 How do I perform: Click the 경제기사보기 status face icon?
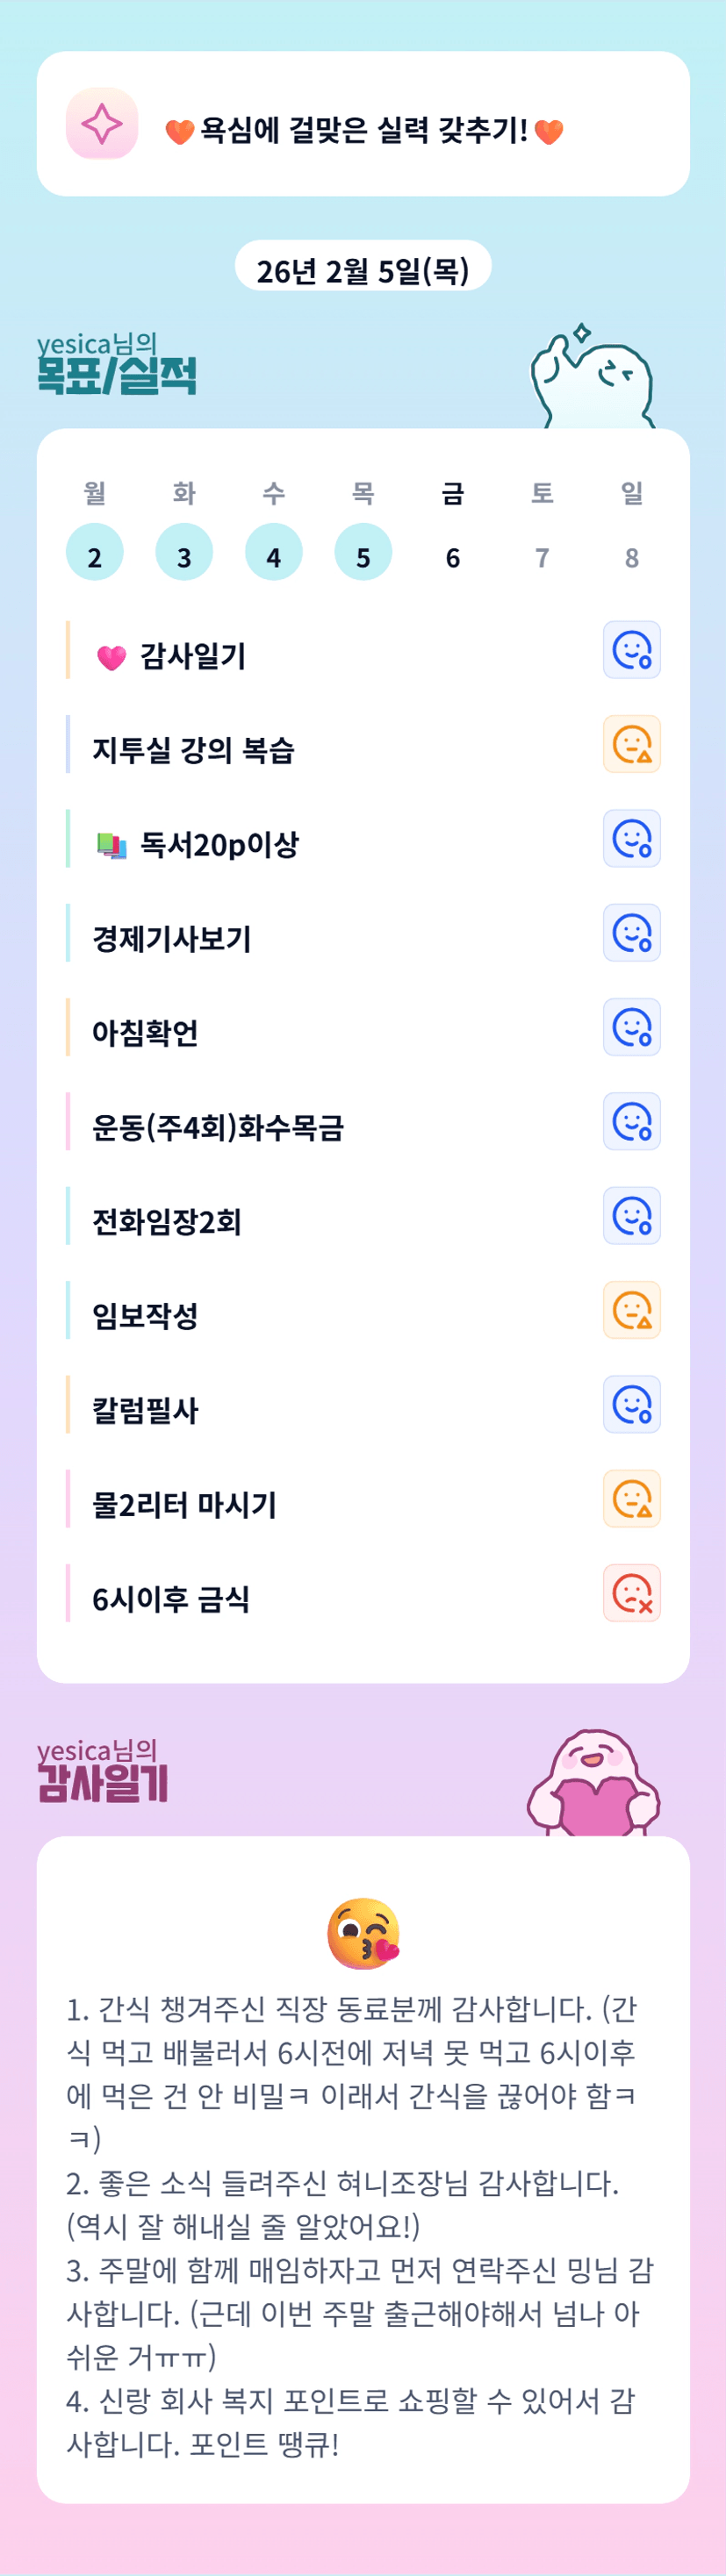pos(631,933)
